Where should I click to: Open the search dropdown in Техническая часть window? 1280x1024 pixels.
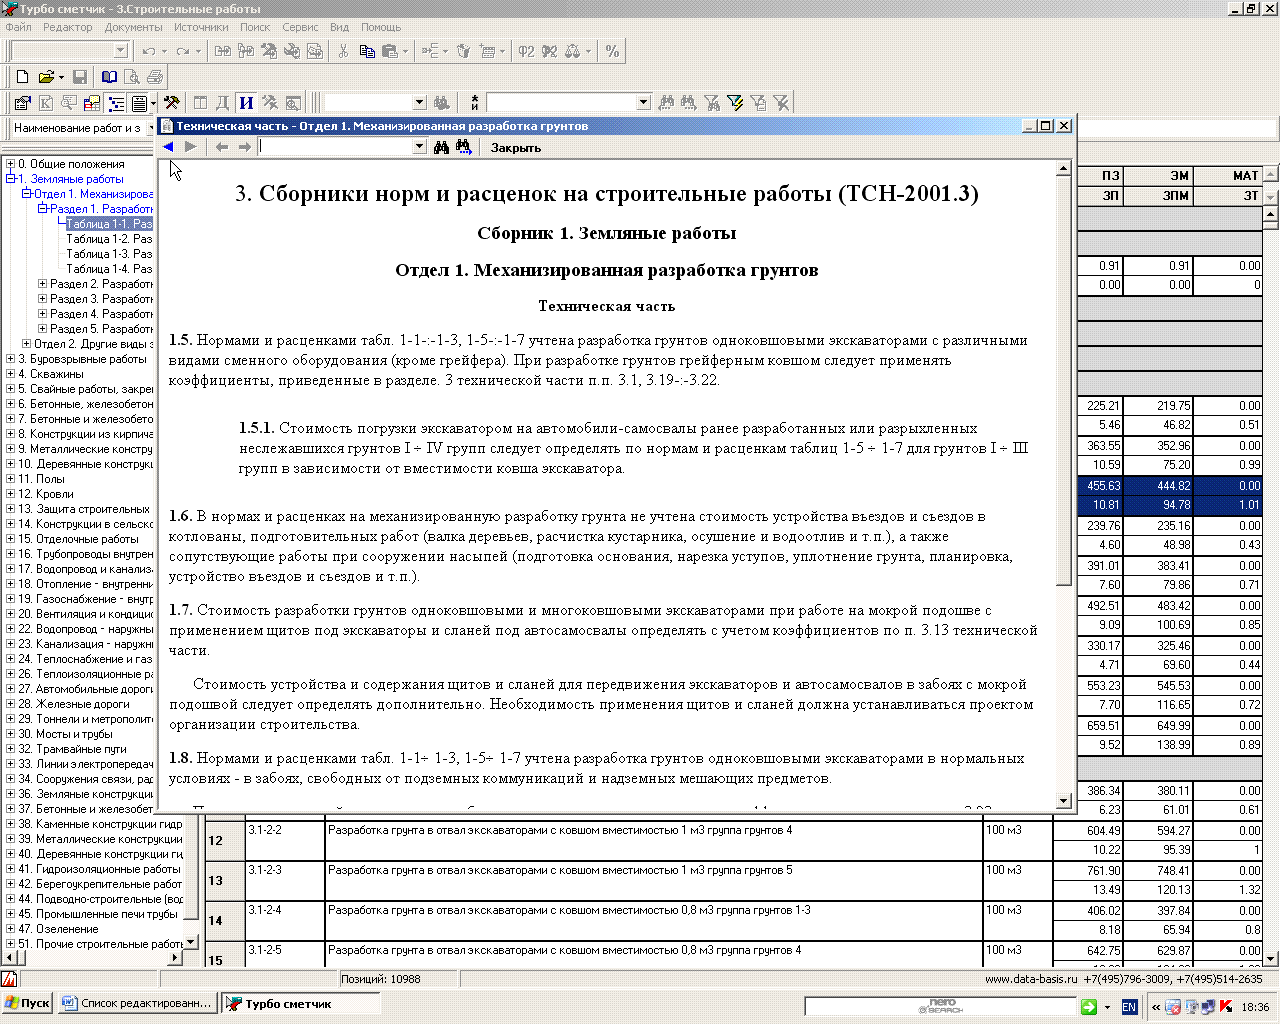[x=420, y=147]
